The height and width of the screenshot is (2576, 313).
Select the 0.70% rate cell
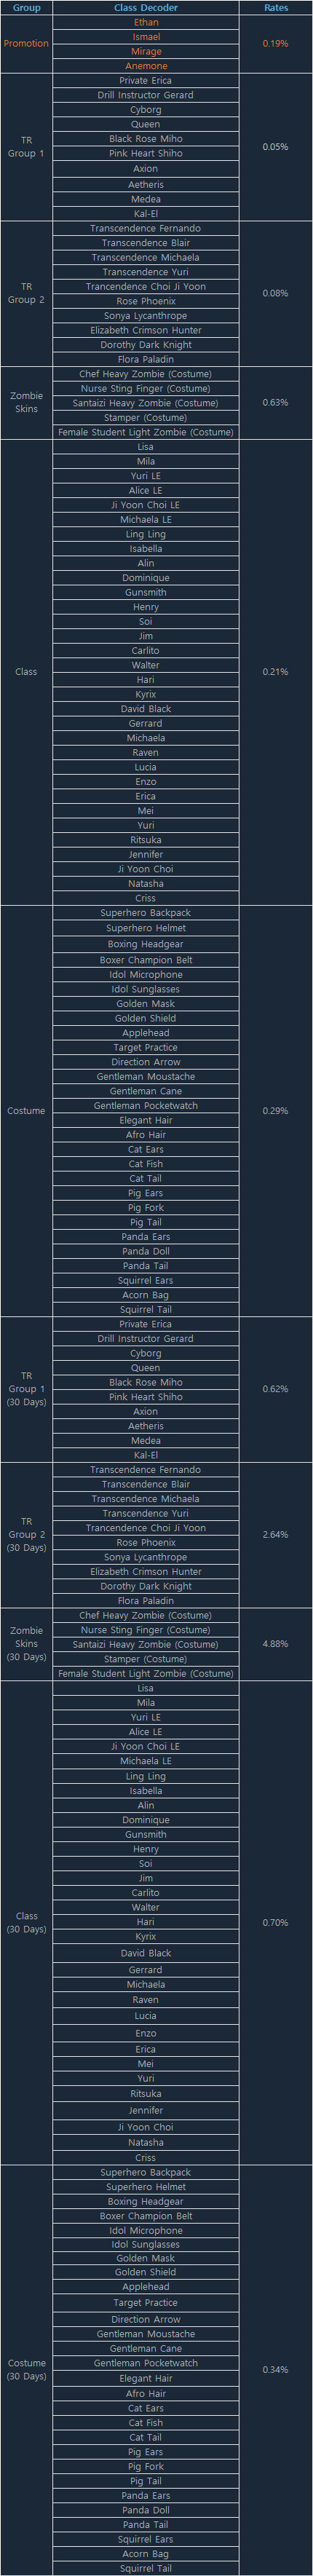tap(275, 1922)
